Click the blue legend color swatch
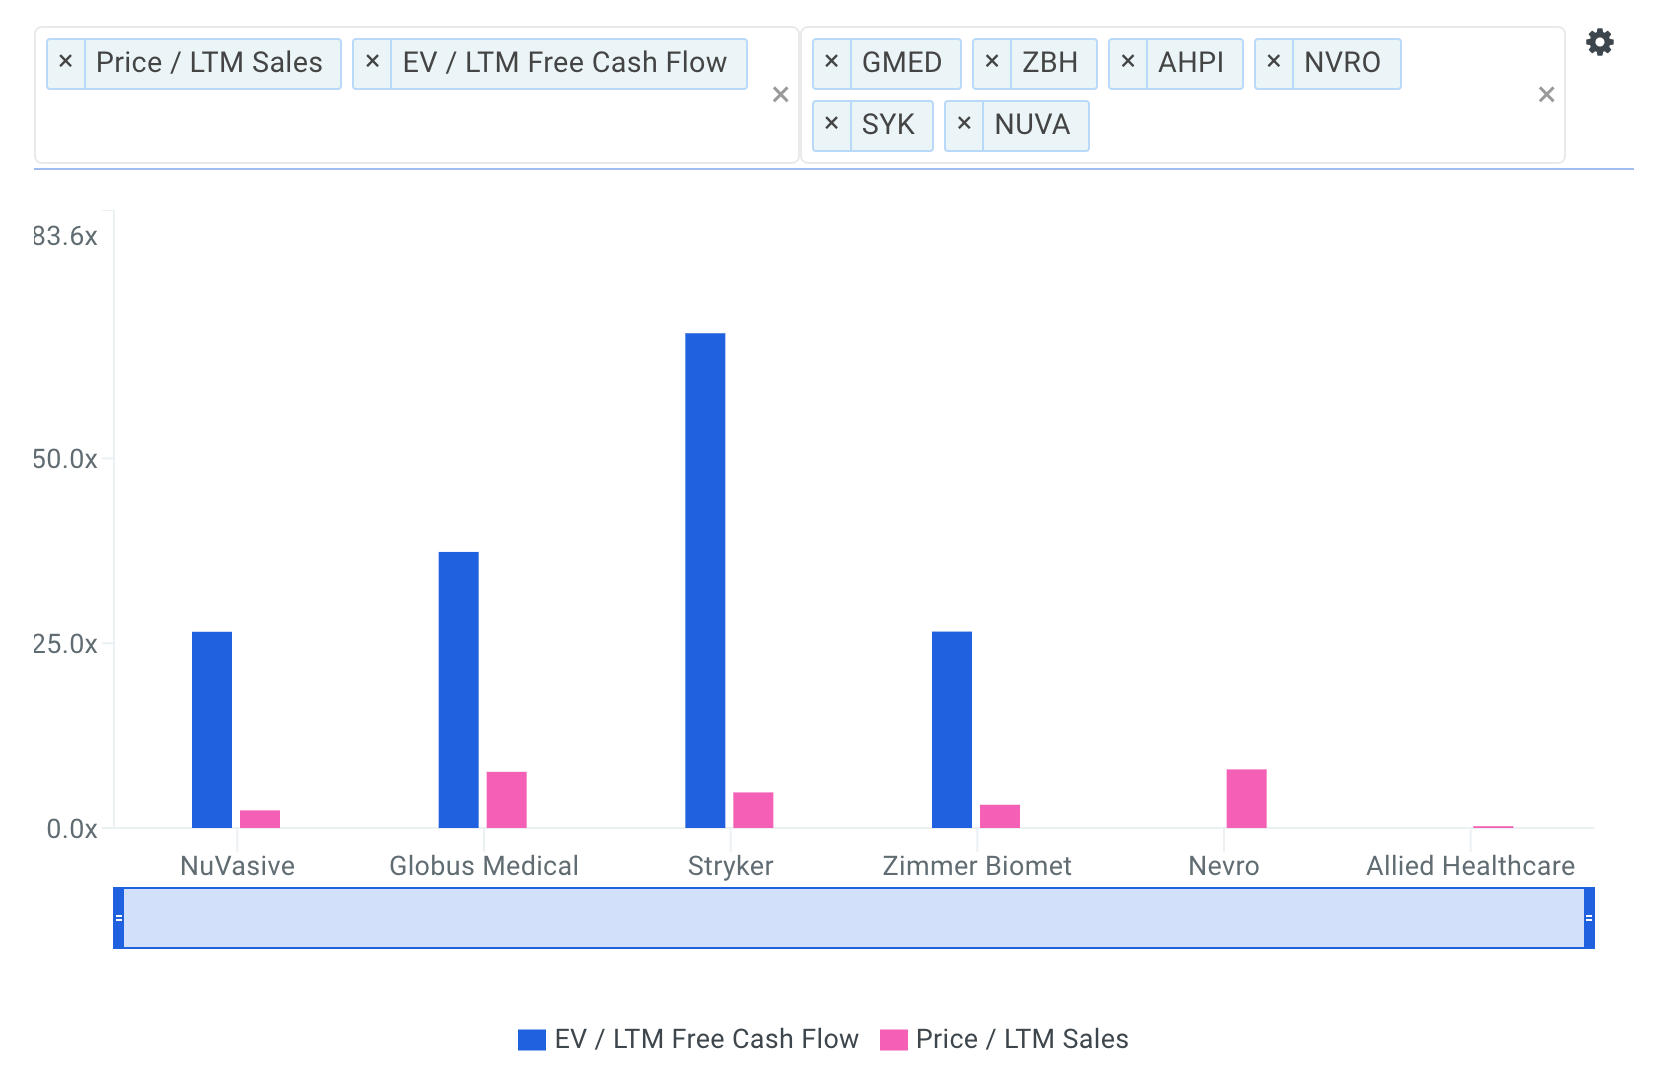The image size is (1666, 1084). pos(532,1040)
